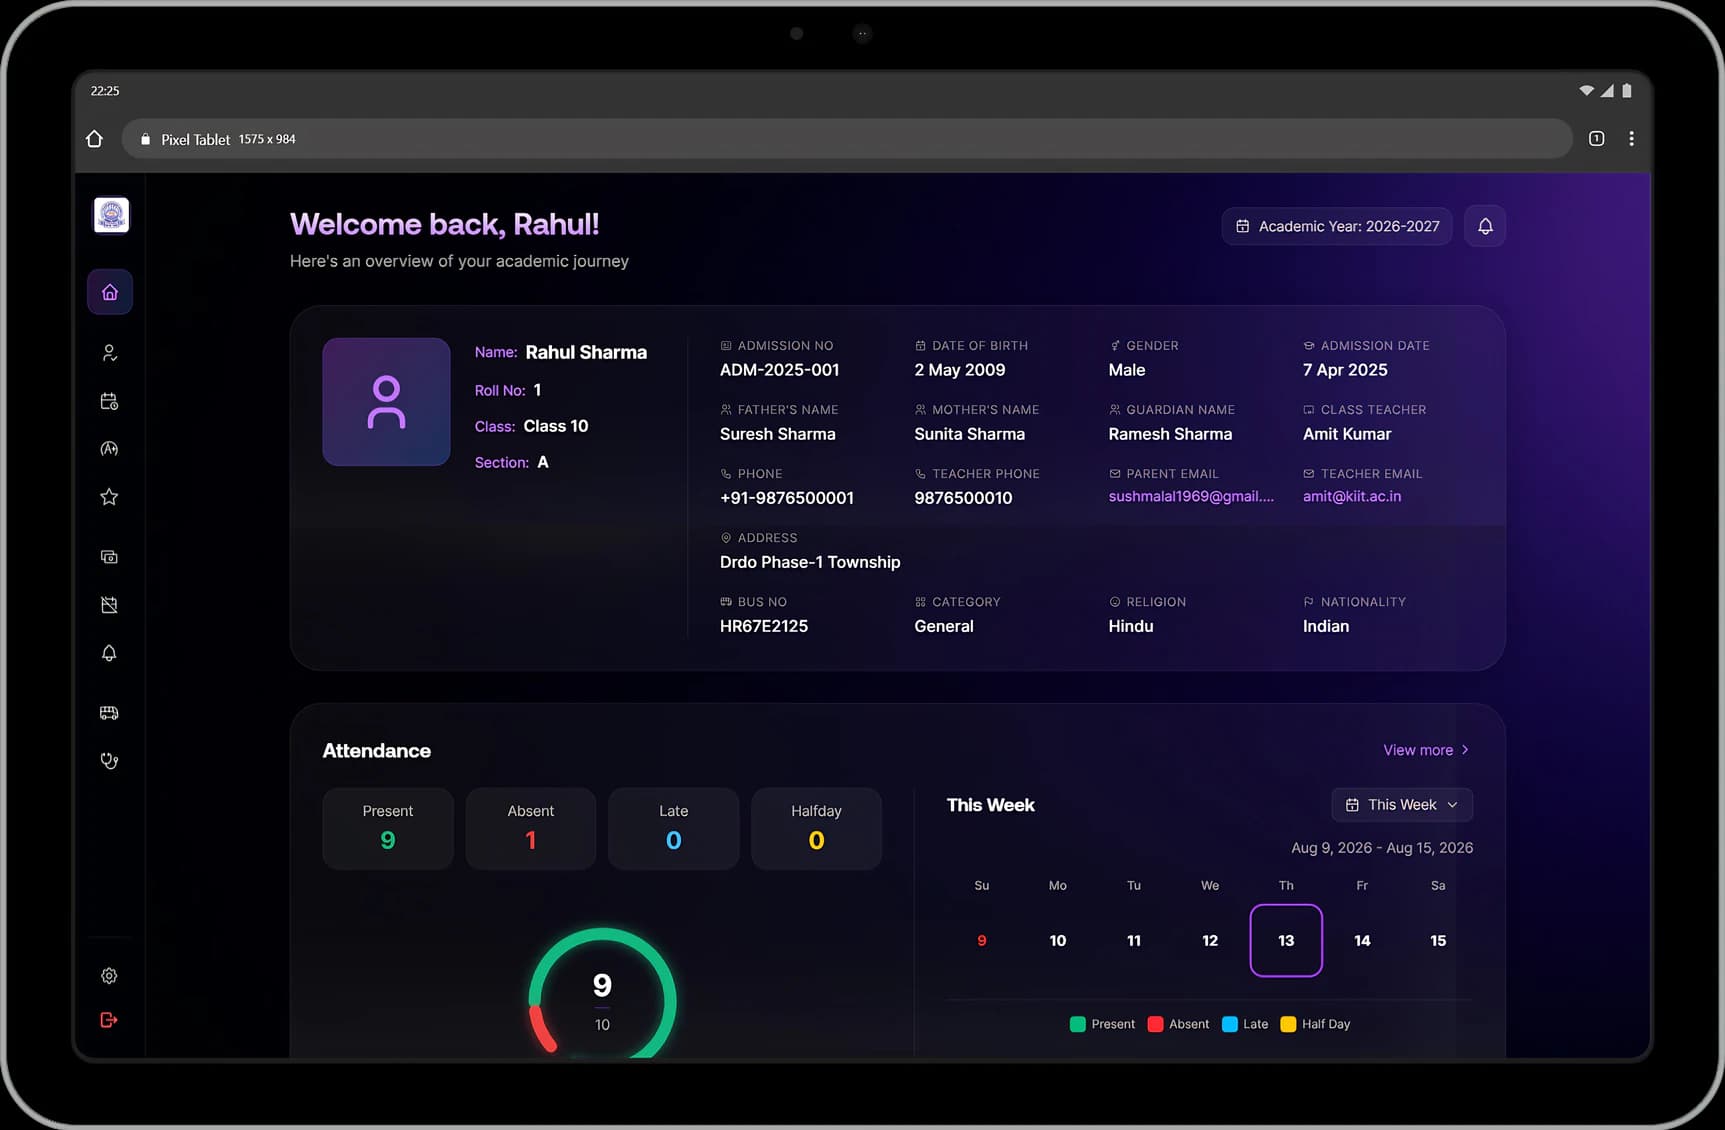
Task: Open the A+ grades icon in sidebar
Action: [x=110, y=449]
